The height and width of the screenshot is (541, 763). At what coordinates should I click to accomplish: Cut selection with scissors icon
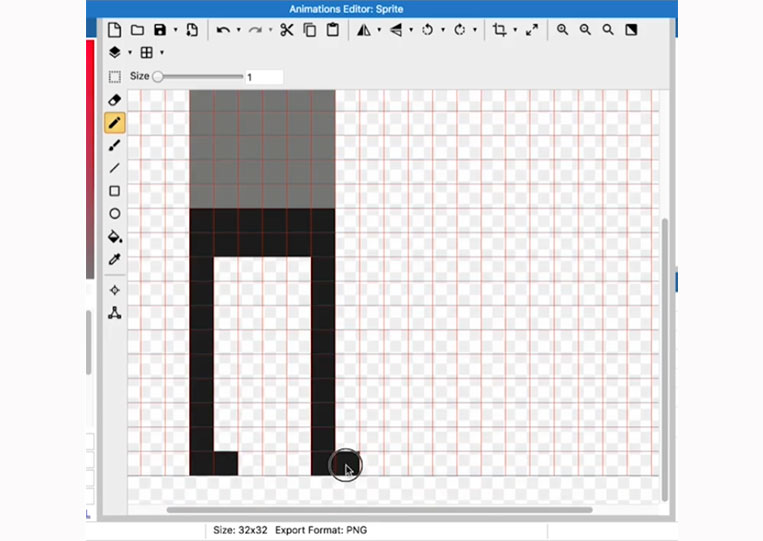pyautogui.click(x=287, y=30)
